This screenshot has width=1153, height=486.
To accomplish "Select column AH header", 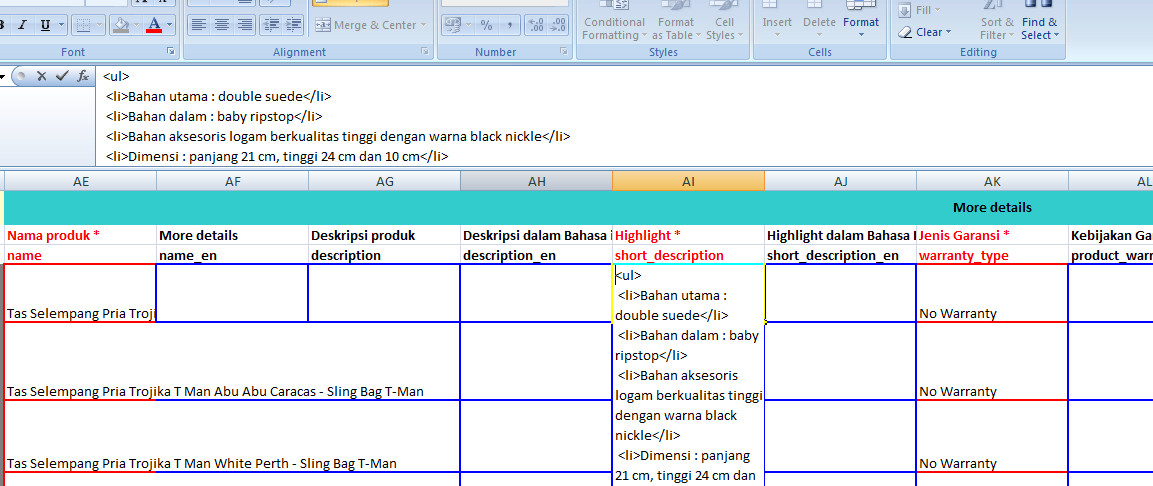I will (x=536, y=182).
